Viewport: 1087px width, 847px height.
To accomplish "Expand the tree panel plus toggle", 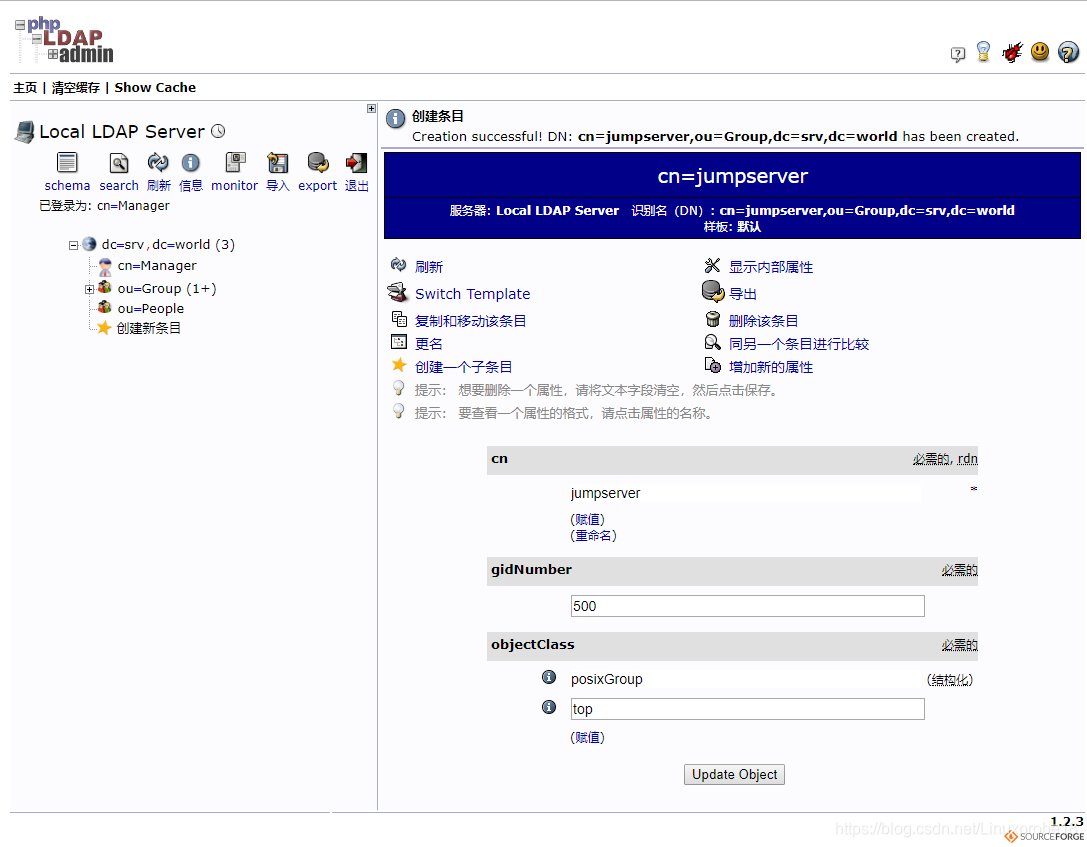I will (x=372, y=109).
